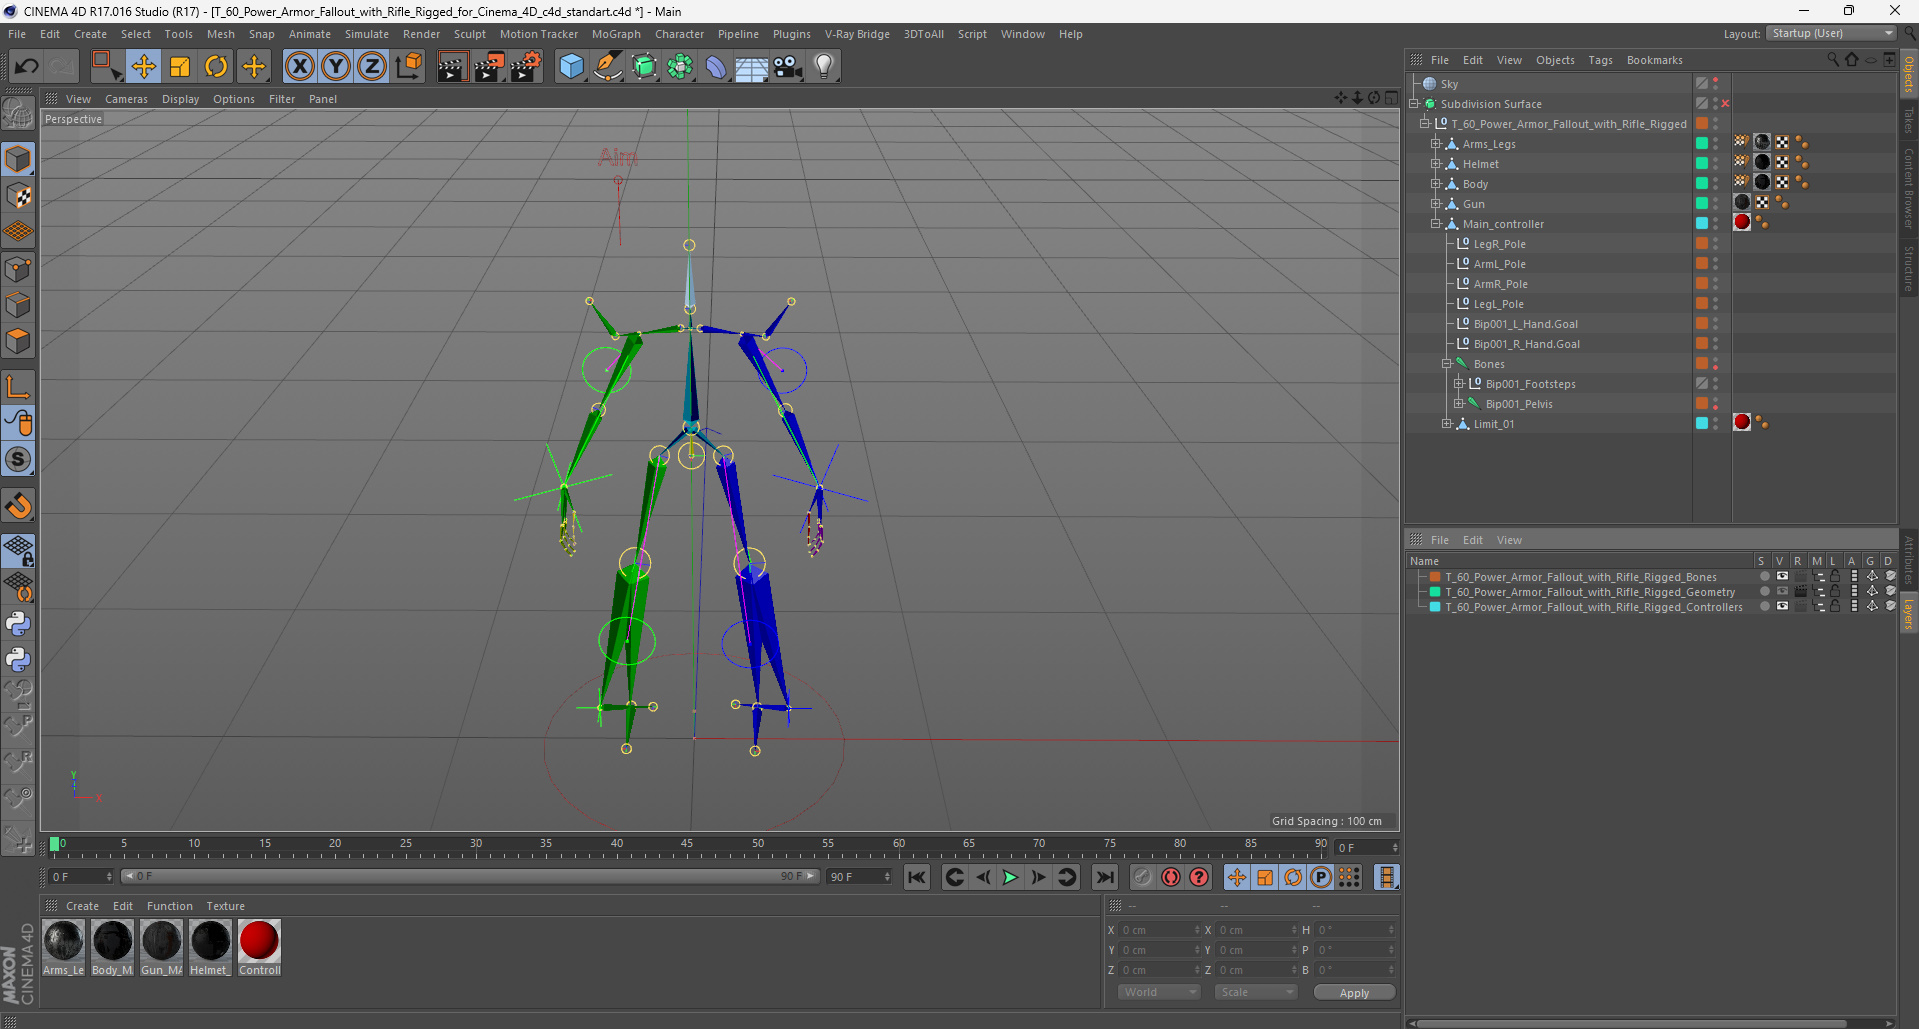Add a Subdivision Surface generator icon

coord(644,67)
